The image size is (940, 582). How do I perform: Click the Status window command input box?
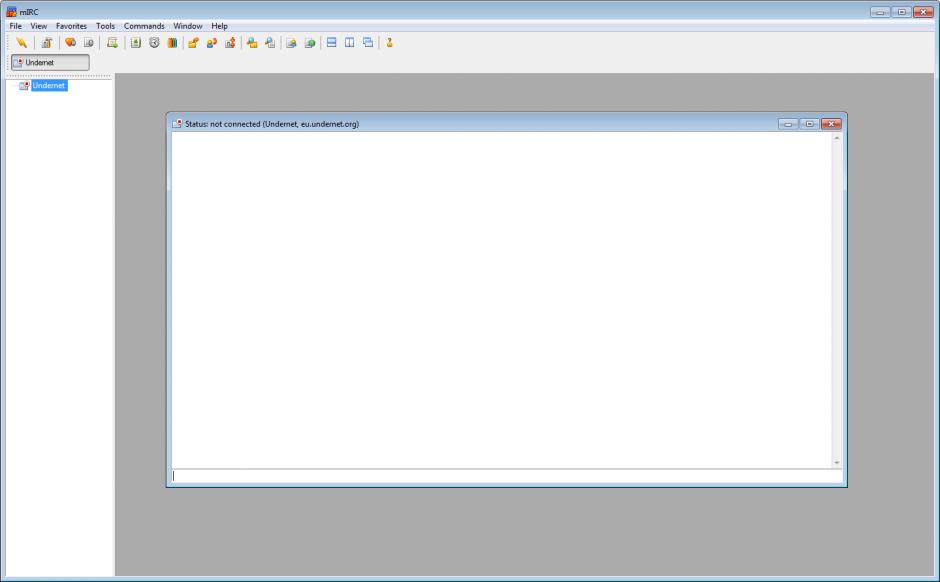click(507, 476)
